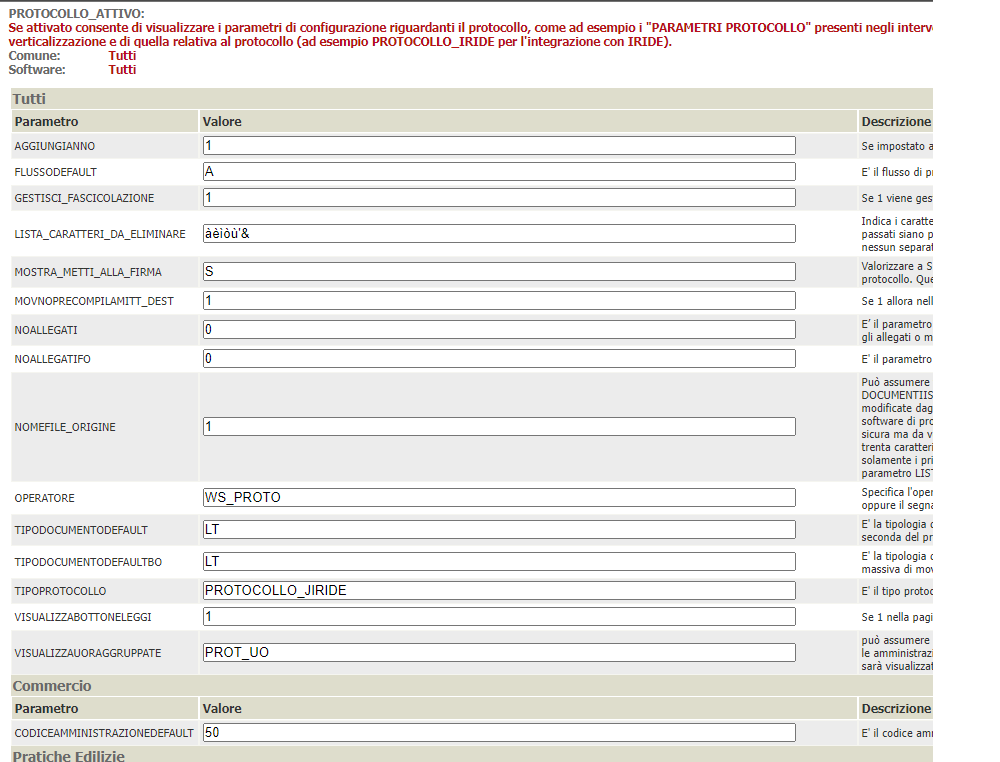Select the Commercio section header

470,686
